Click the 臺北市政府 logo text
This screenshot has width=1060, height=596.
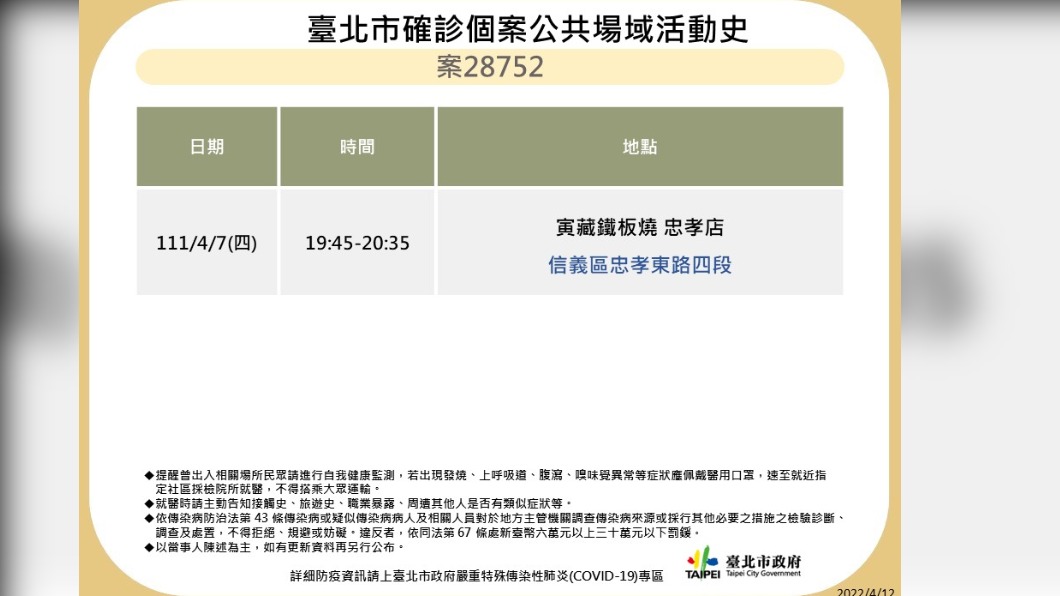[x=763, y=562]
